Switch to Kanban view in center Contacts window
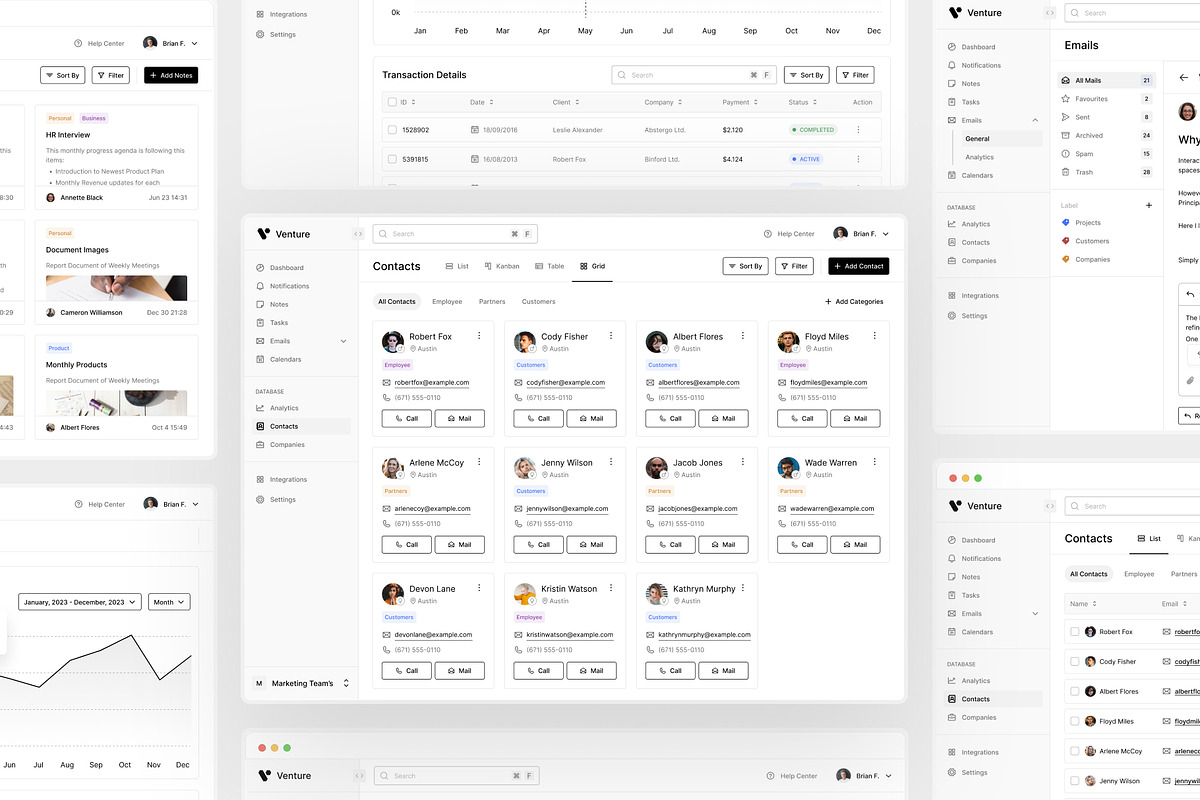 click(x=502, y=266)
